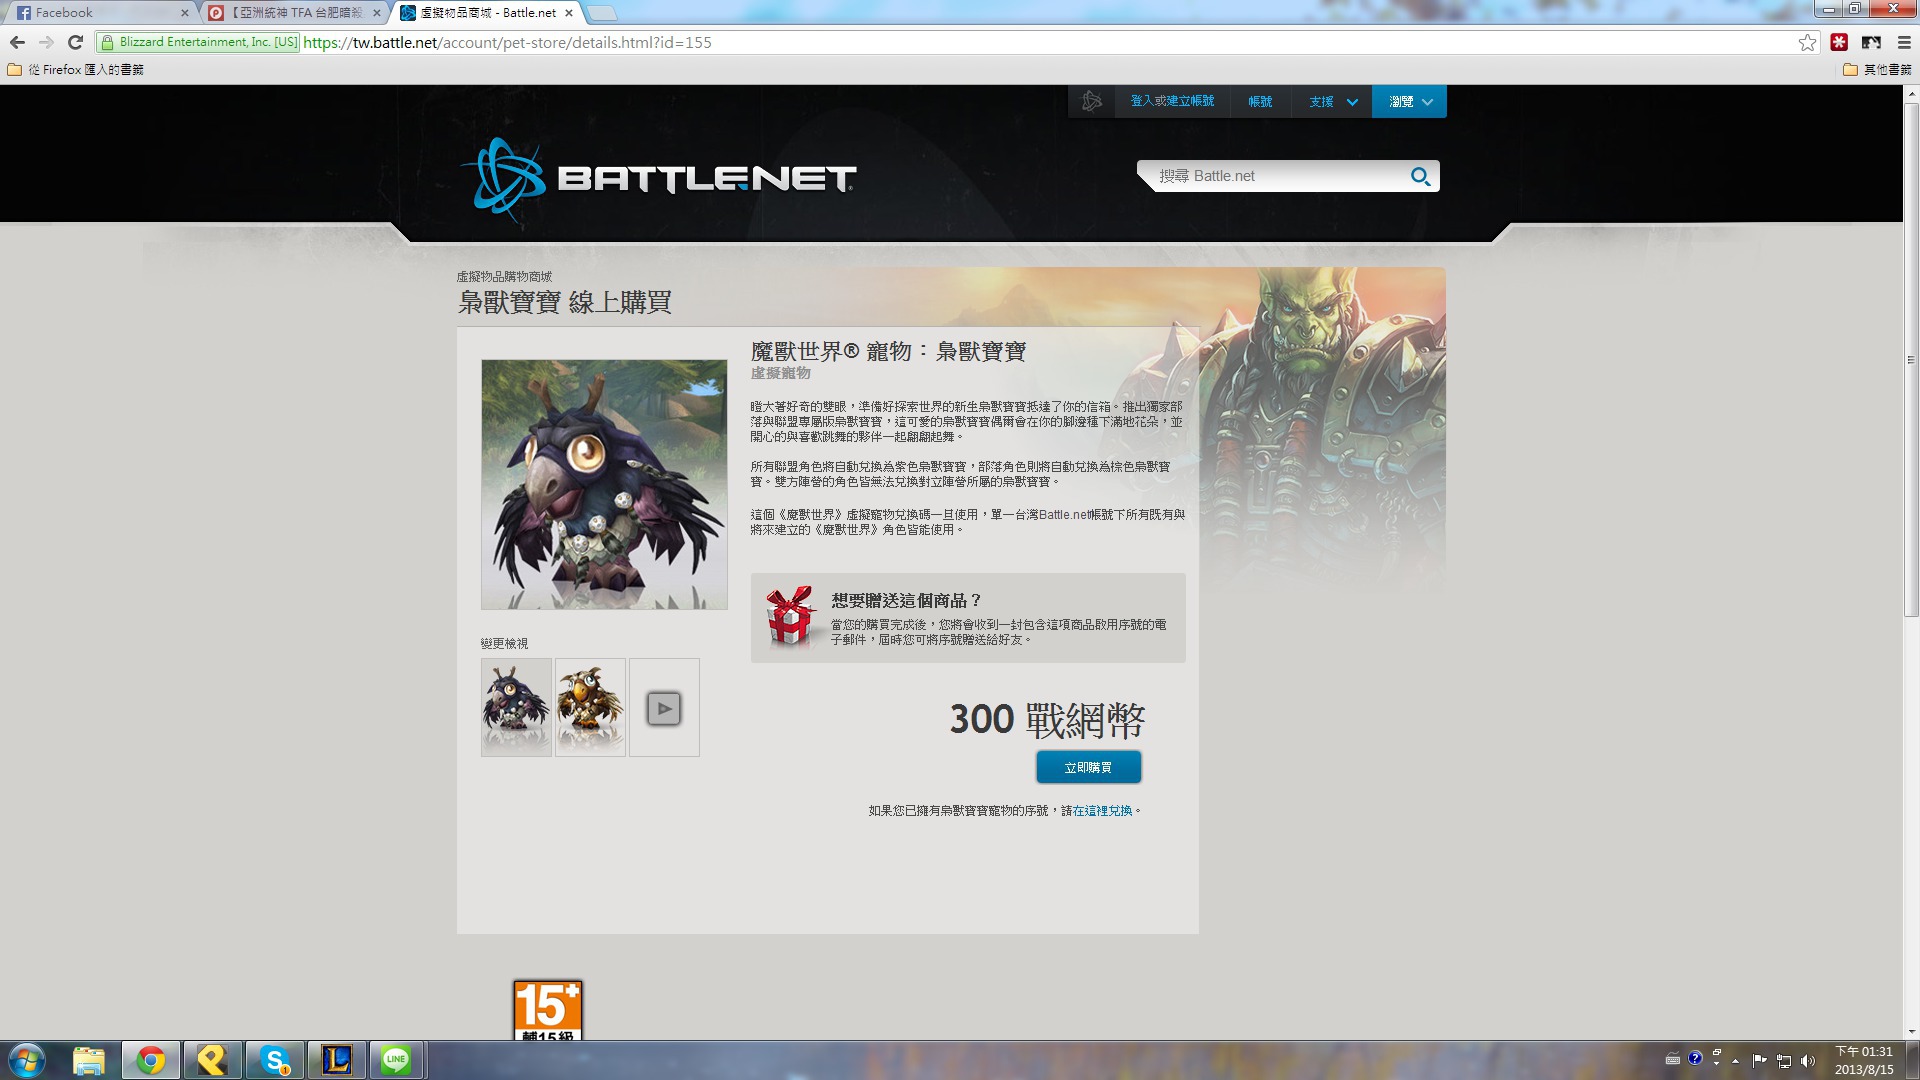Open League of Legends taskbar icon
Viewport: 1920px width, 1080px height.
[x=336, y=1060]
